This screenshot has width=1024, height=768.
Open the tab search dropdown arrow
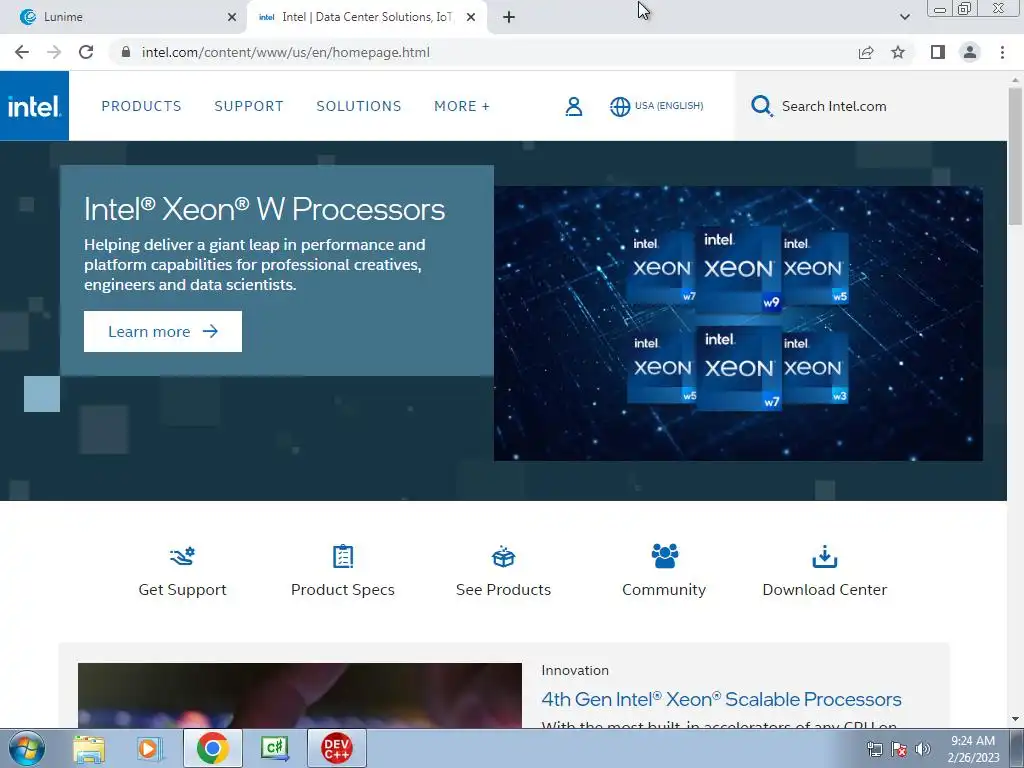click(904, 17)
